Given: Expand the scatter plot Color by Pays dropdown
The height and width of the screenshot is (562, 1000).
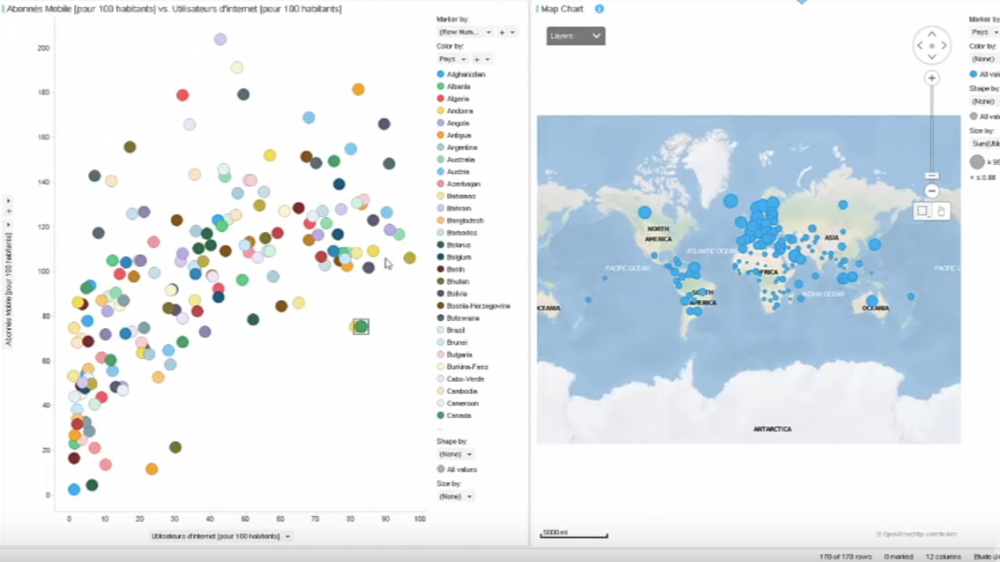Looking at the screenshot, I should point(451,59).
